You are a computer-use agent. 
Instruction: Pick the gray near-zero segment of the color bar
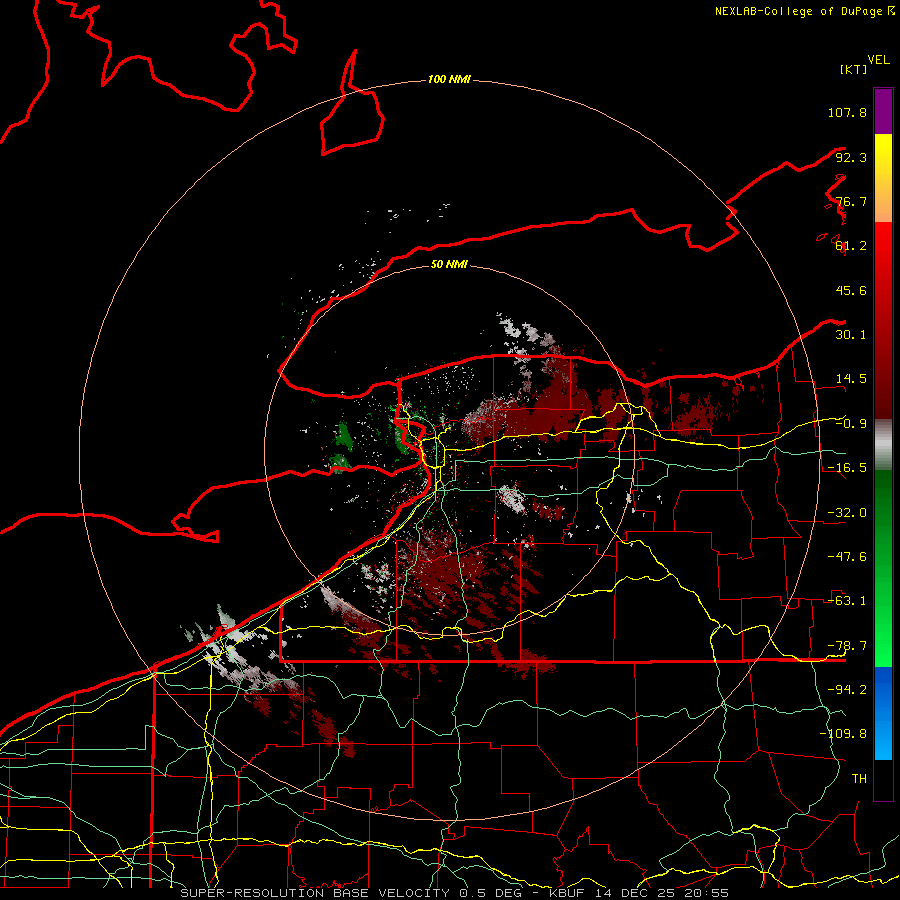[x=883, y=445]
